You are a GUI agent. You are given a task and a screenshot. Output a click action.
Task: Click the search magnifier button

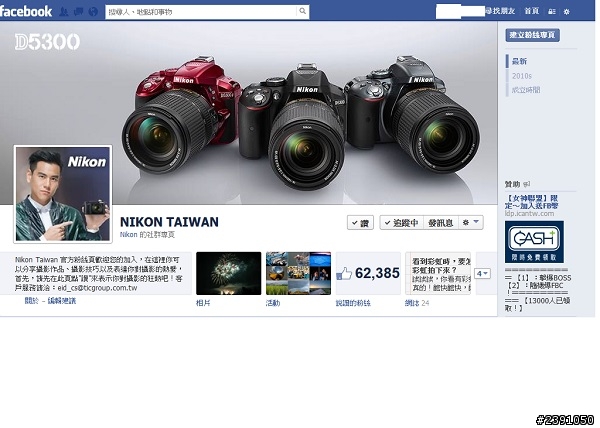[303, 11]
